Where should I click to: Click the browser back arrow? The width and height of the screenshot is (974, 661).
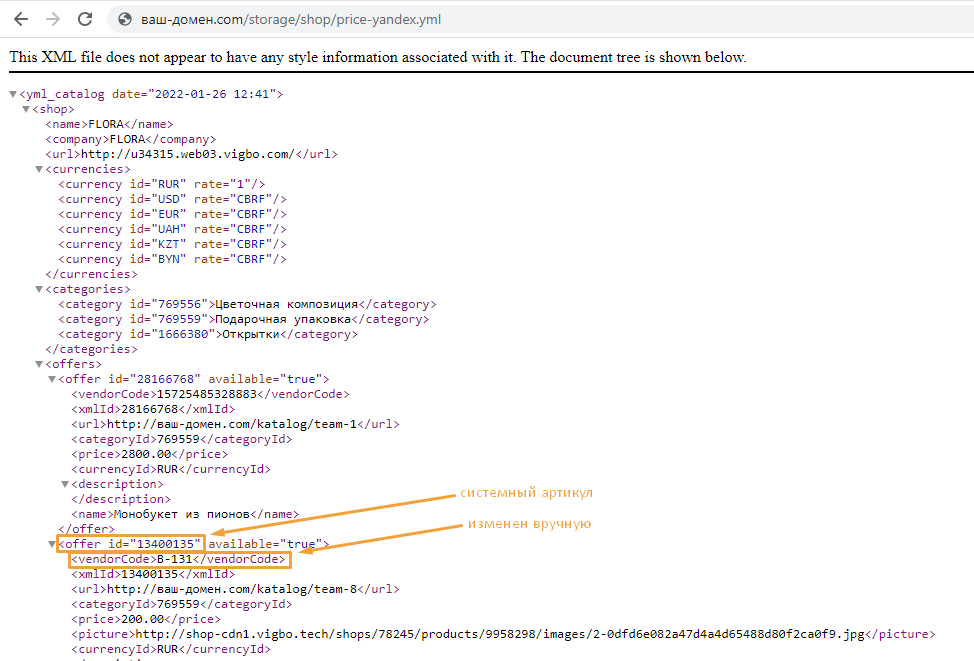pos(20,19)
